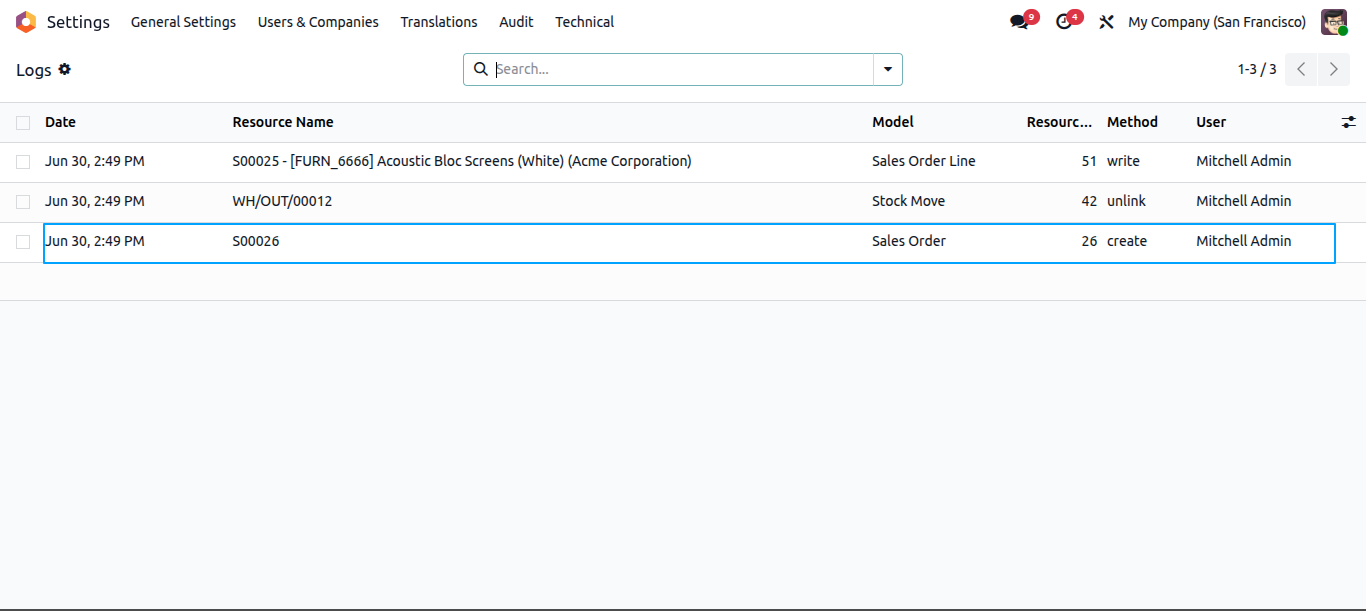
Task: Expand the search options dropdown toggle
Action: pyautogui.click(x=888, y=69)
